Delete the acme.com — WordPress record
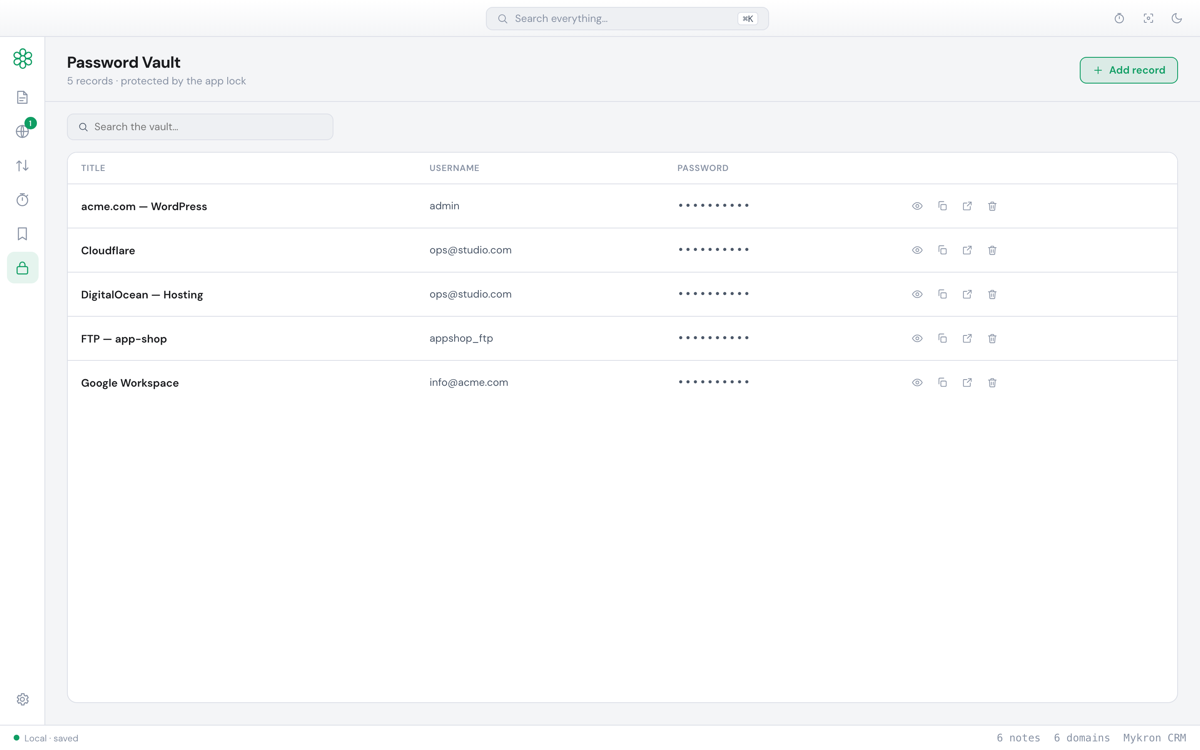This screenshot has height=750, width=1200. point(992,206)
